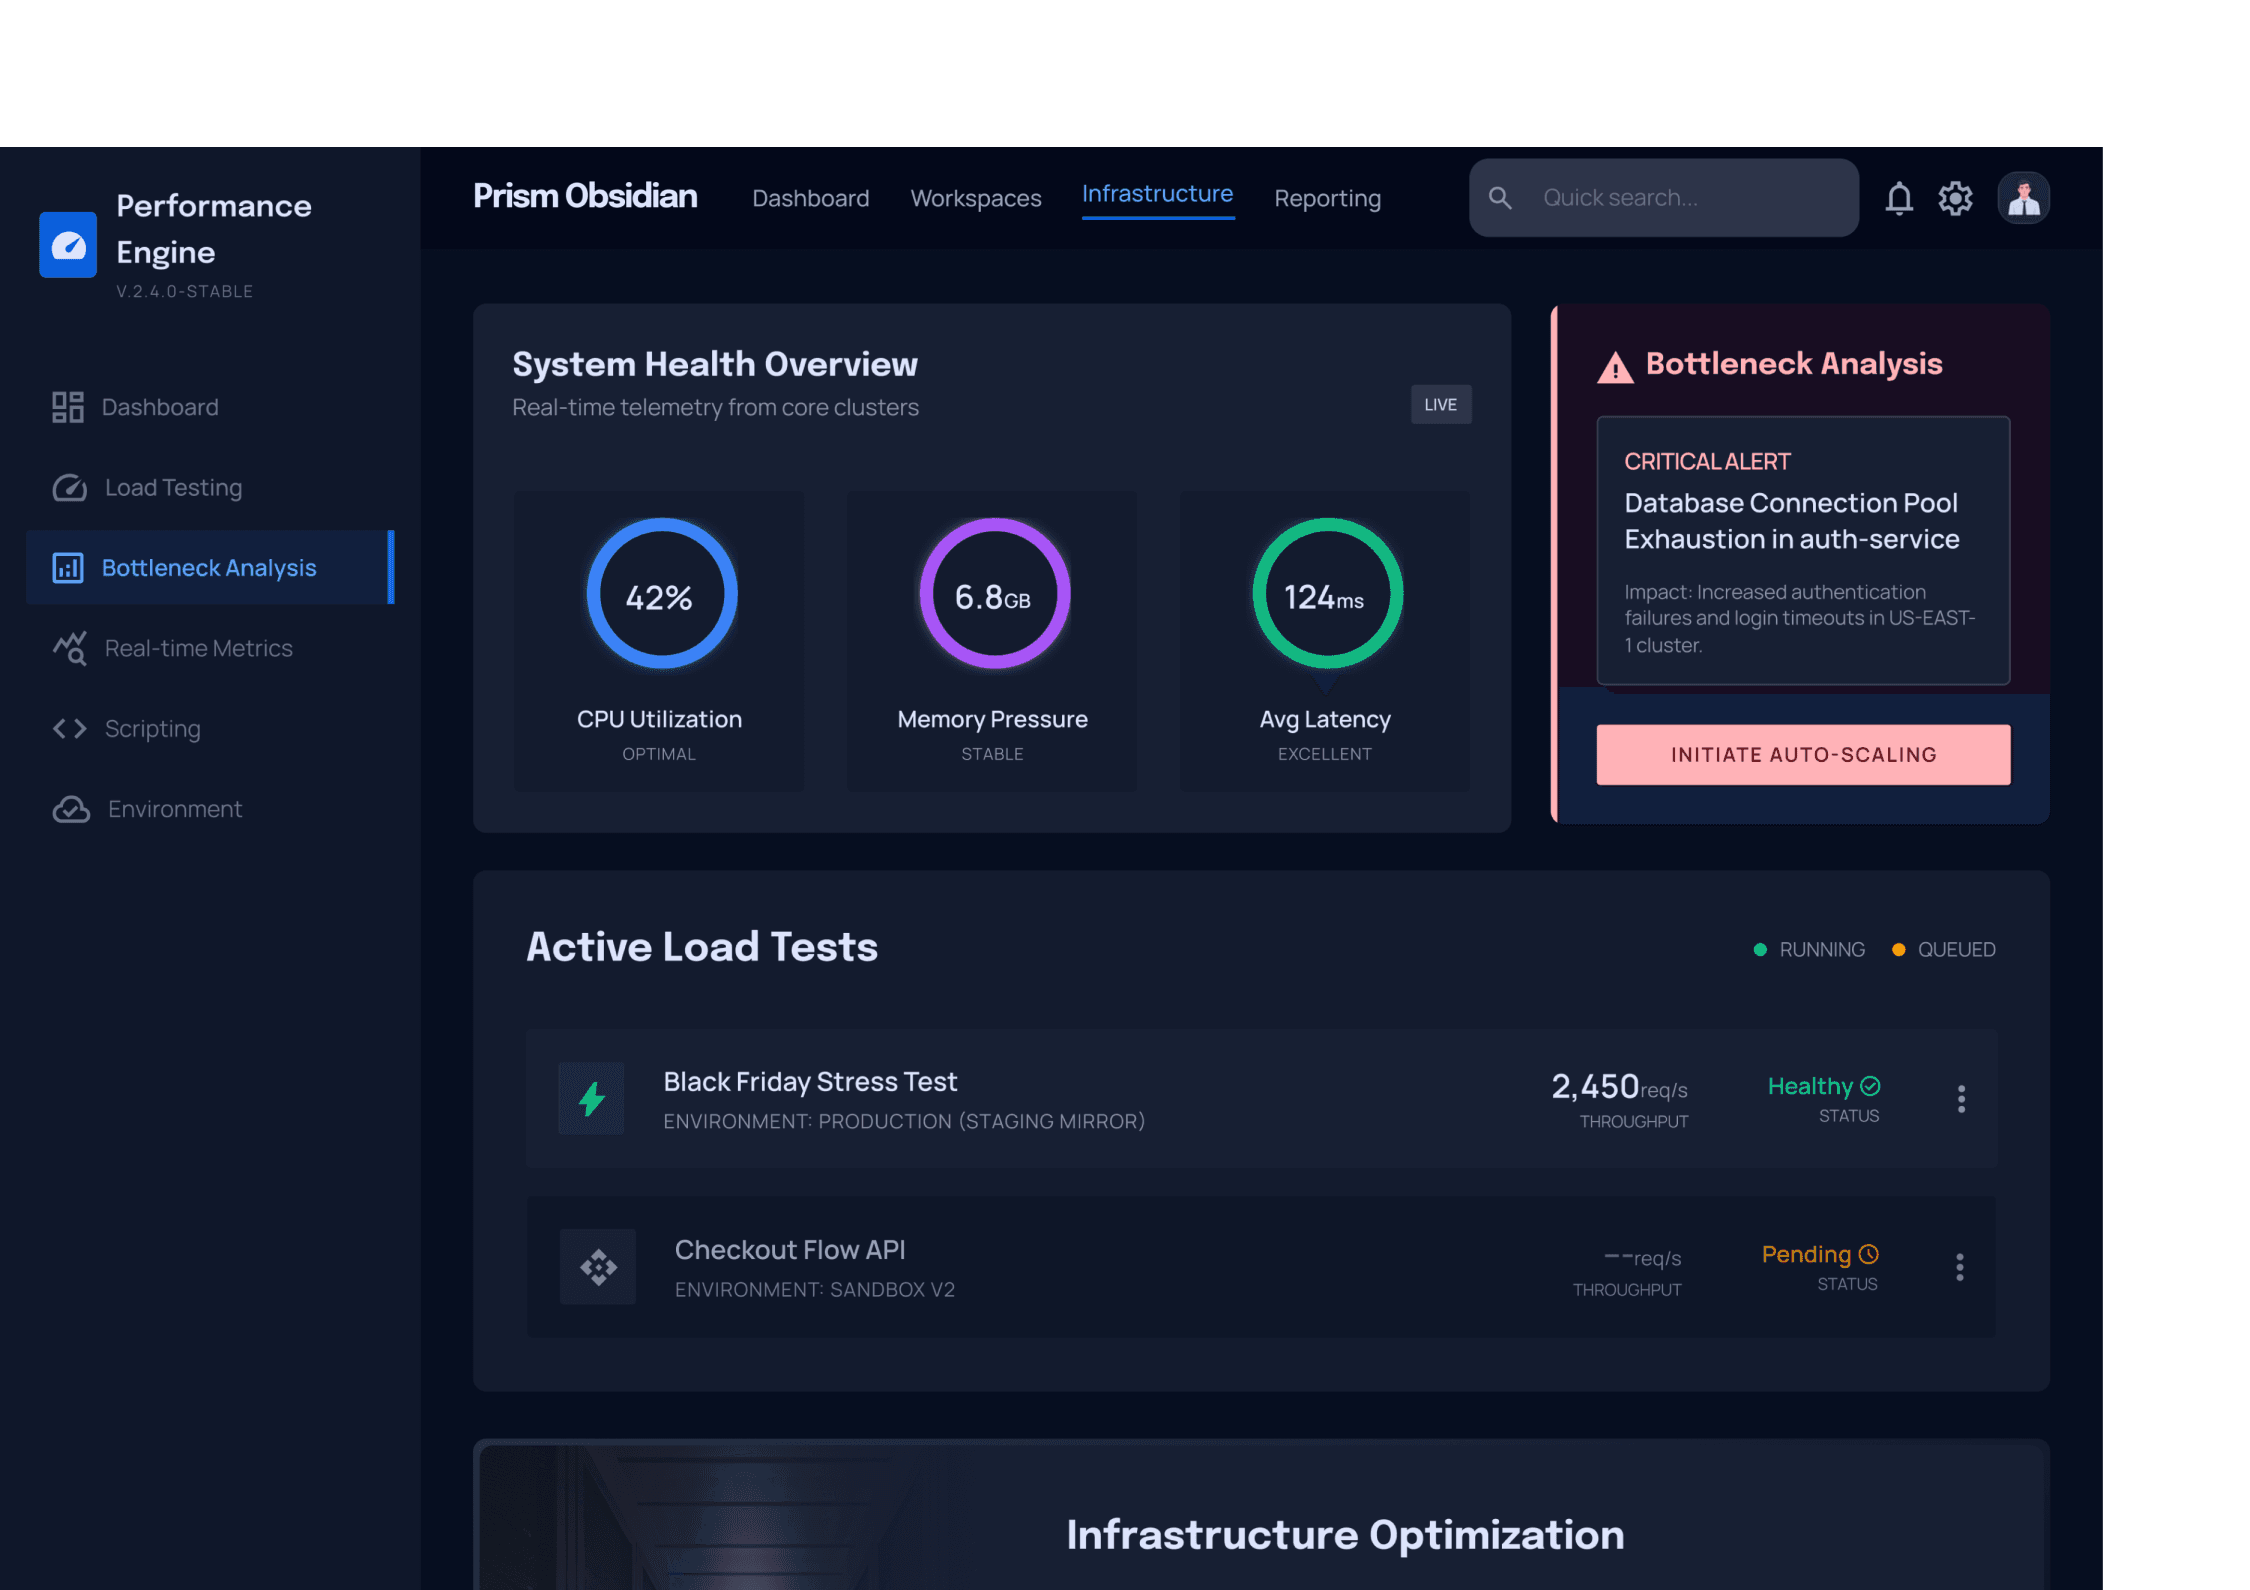Click the LIVE badge in System Health
2250x1590 pixels.
1440,405
